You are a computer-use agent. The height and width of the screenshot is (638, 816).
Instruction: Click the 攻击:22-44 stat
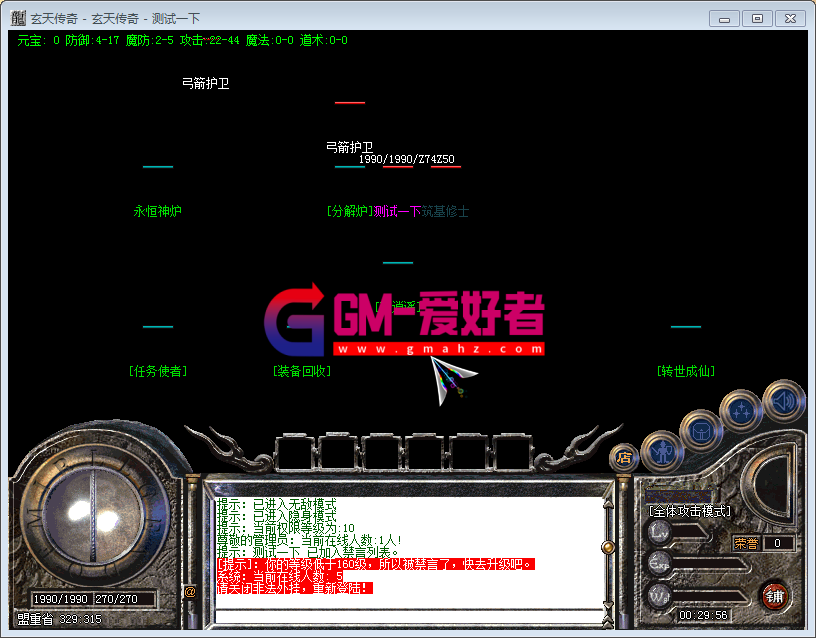[210, 40]
